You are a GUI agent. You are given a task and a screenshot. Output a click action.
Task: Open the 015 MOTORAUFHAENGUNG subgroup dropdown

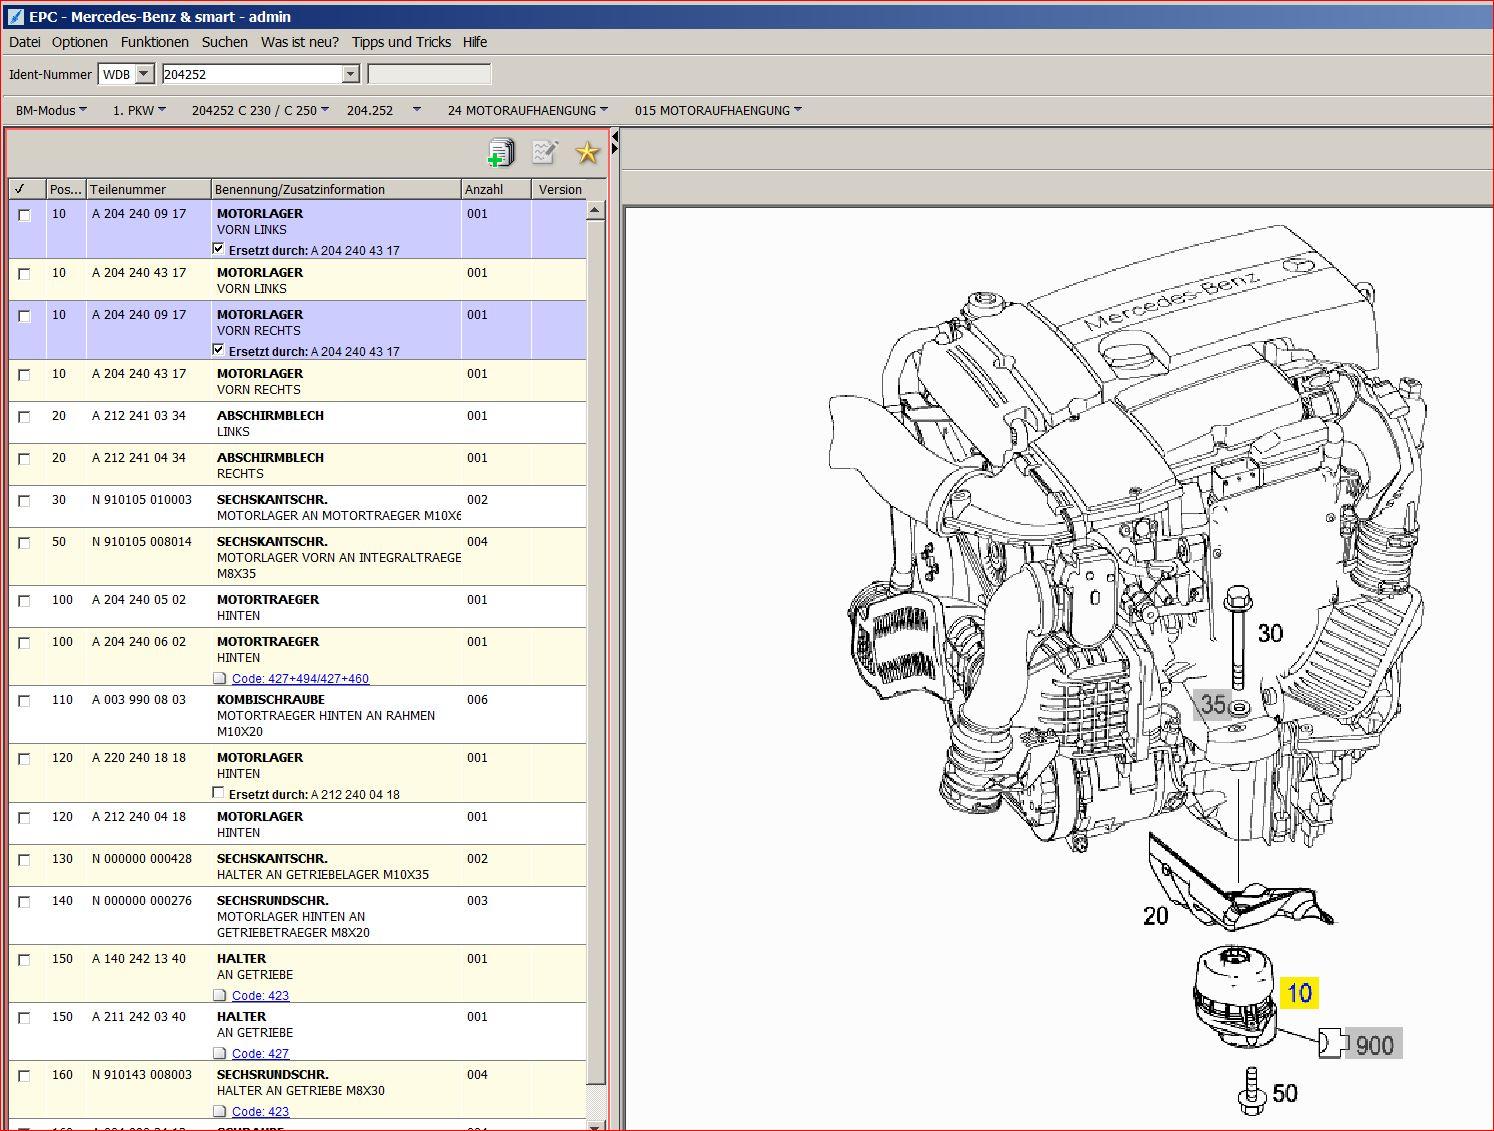[718, 110]
